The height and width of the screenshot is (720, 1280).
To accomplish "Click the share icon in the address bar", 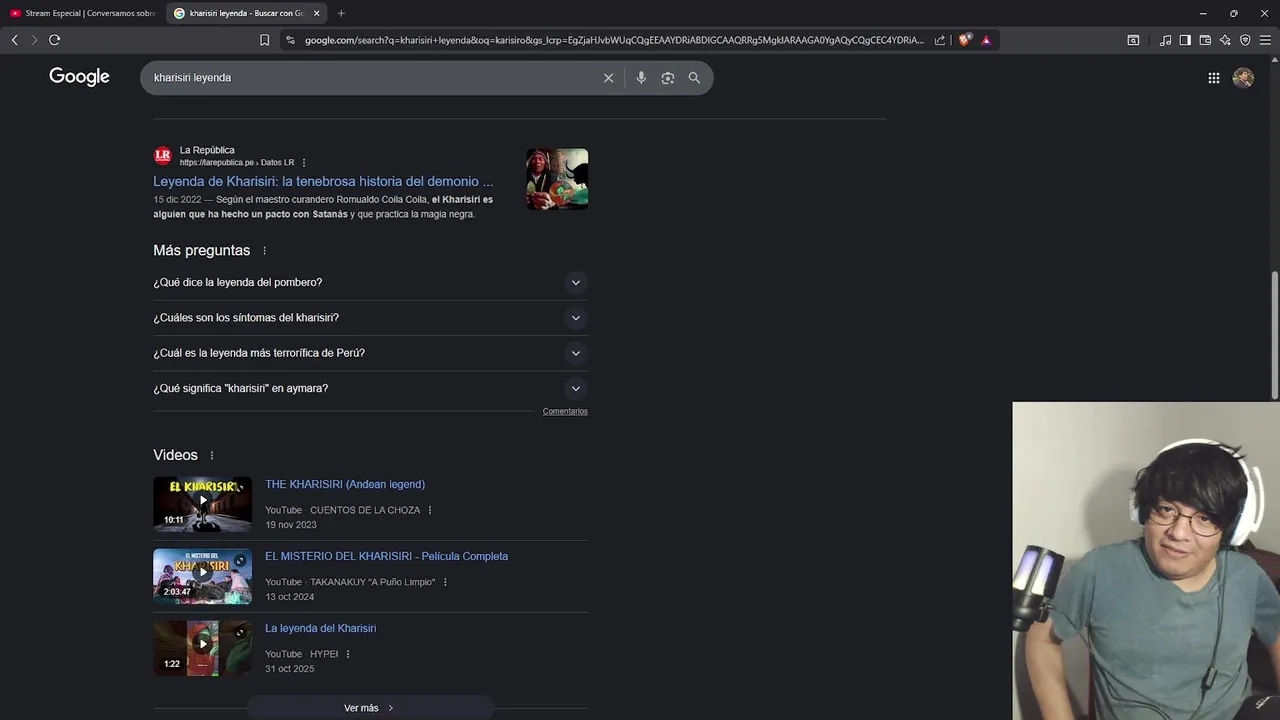I will pos(940,40).
